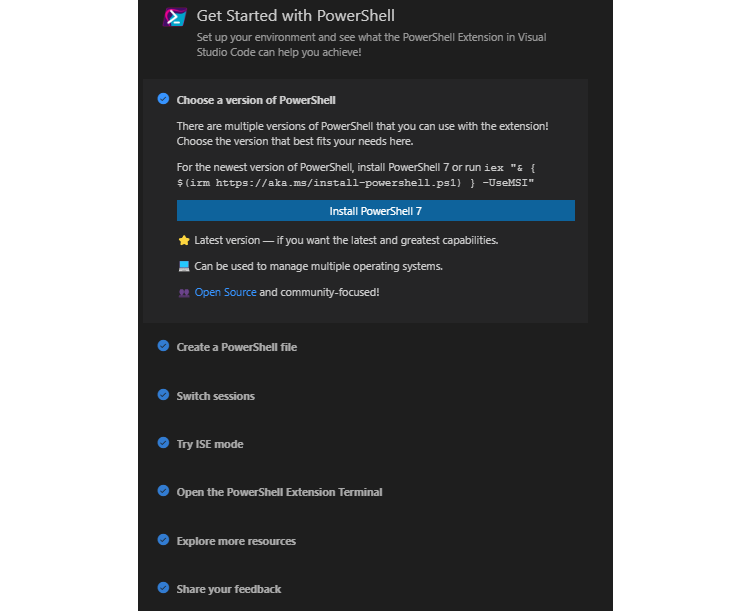This screenshot has height=611, width=751.
Task: Open the PowerShell Extension Terminal step
Action: tap(279, 492)
